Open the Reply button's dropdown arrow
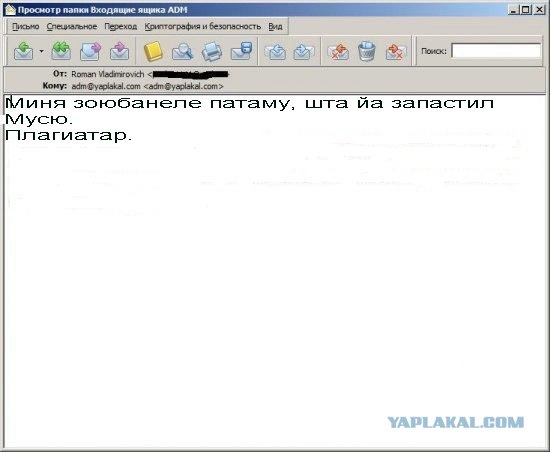 (x=41, y=51)
